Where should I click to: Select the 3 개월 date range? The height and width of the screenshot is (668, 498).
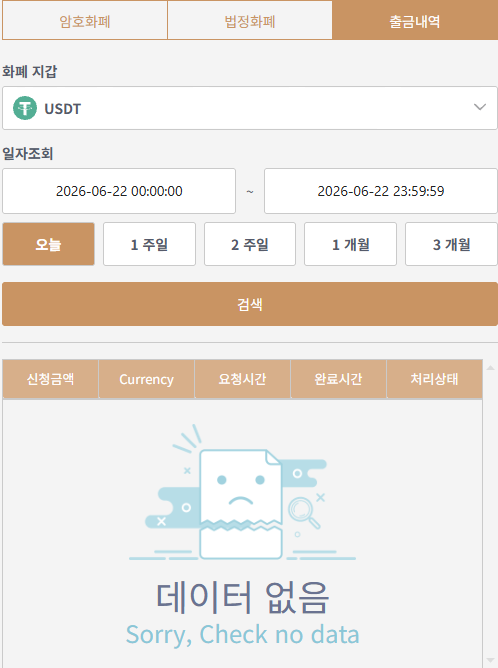[451, 244]
